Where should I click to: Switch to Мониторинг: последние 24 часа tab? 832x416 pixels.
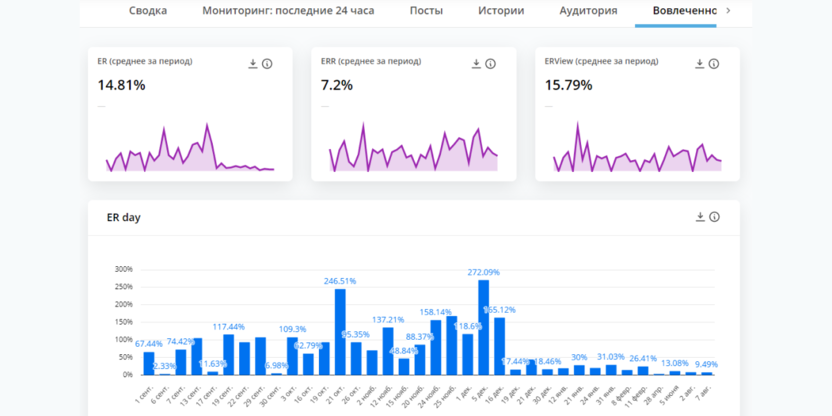pyautogui.click(x=288, y=11)
